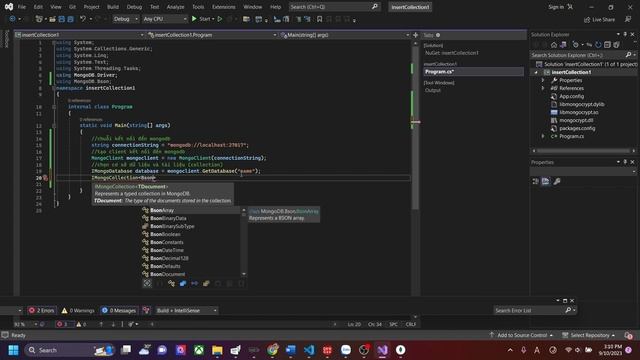The image size is (640, 360).
Task: Select BsonDecimal128 in IntelliSense list
Action: [x=191, y=258]
